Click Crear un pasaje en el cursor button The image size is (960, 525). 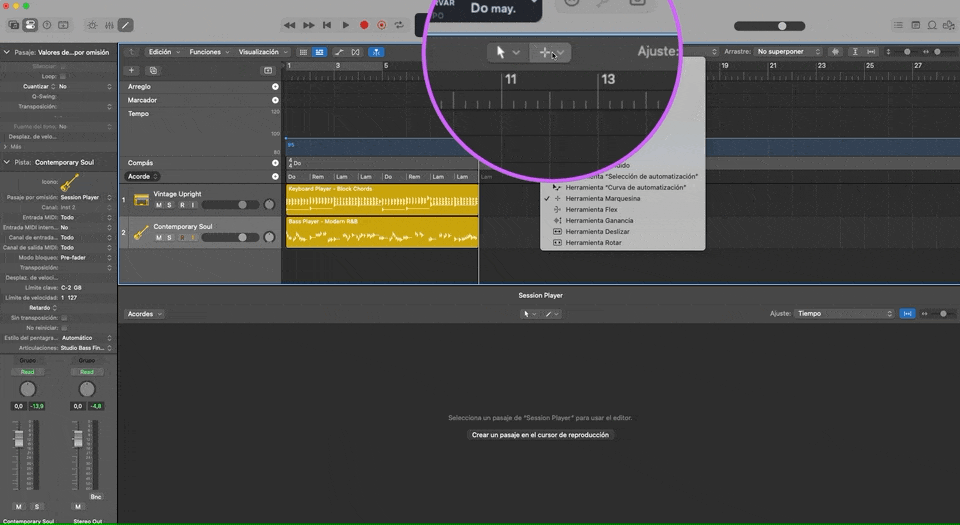point(540,434)
